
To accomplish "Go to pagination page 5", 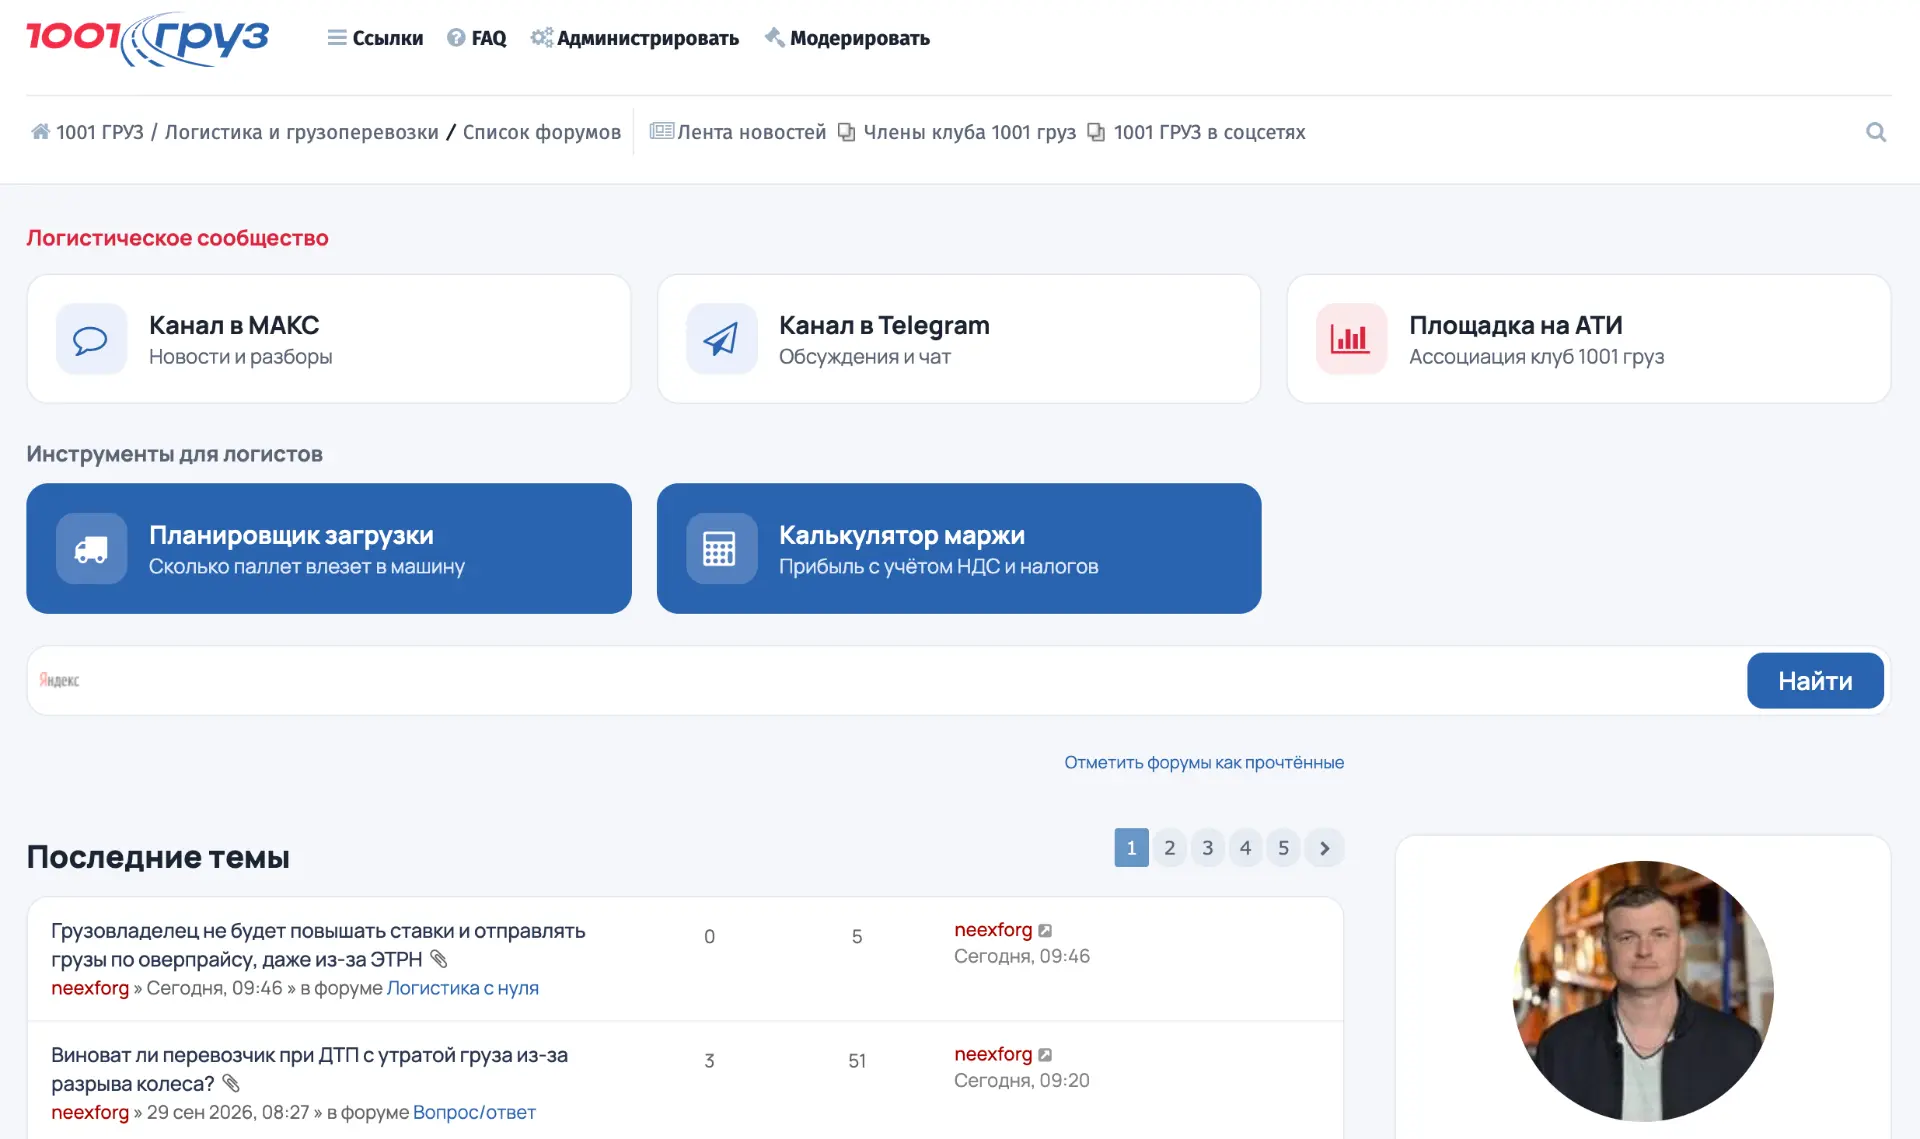I will point(1283,848).
